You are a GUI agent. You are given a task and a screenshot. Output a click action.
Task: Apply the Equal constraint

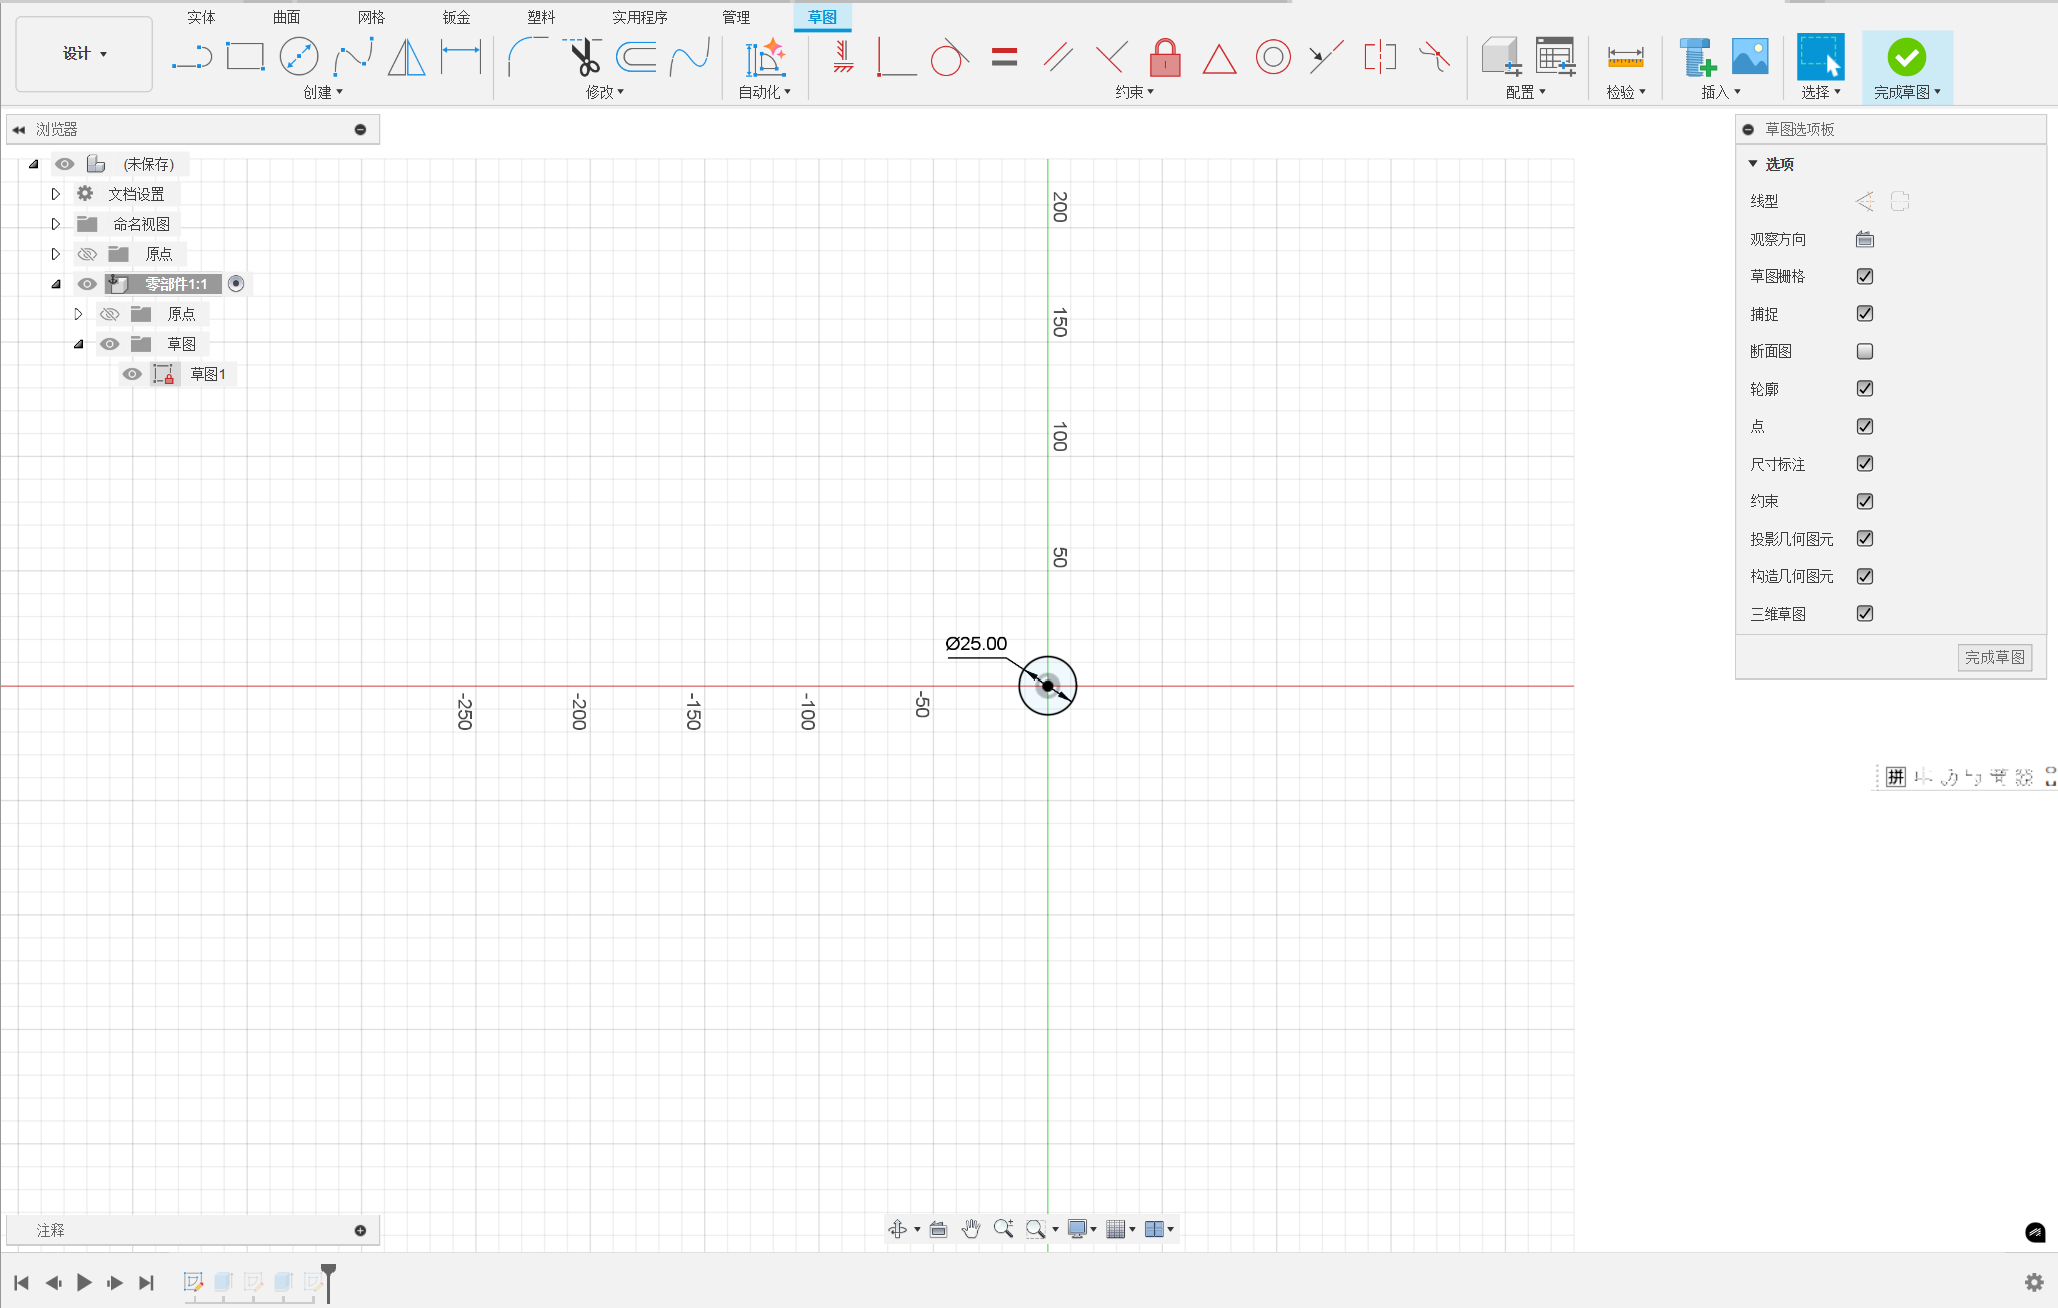click(x=1004, y=57)
